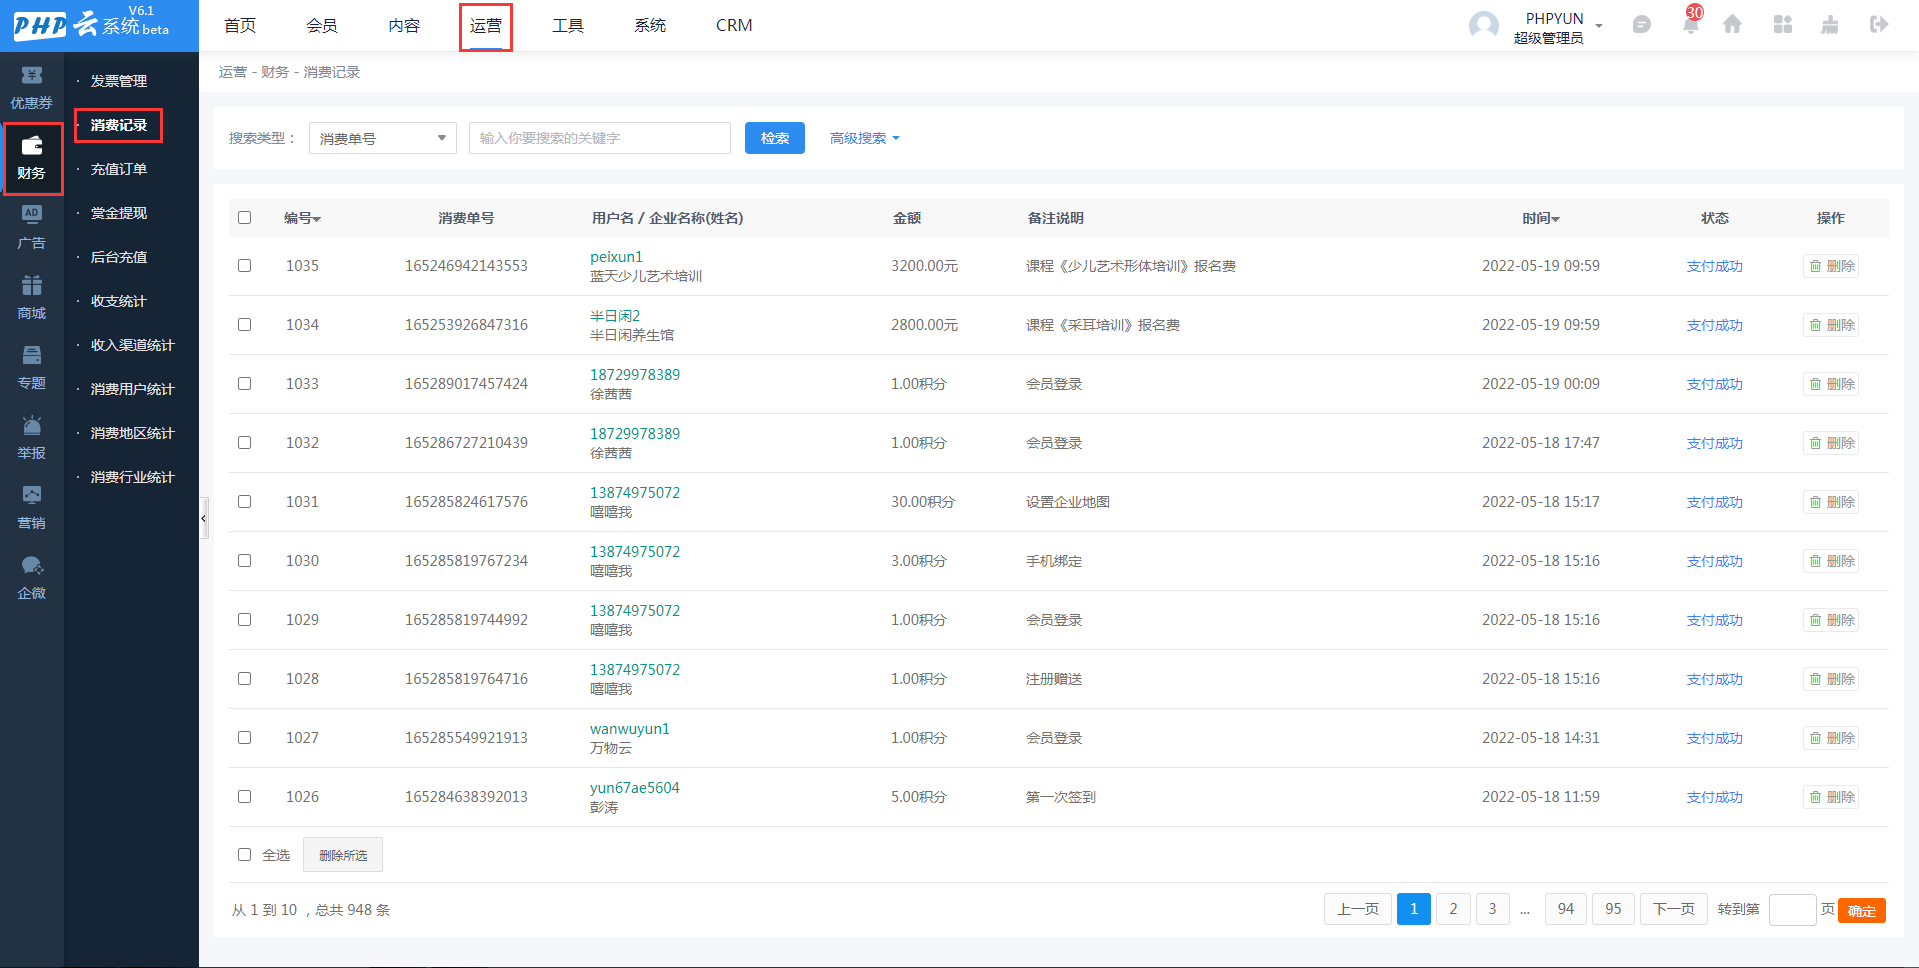Open the 会员 top menu
This screenshot has height=968, width=1919.
(x=322, y=25)
